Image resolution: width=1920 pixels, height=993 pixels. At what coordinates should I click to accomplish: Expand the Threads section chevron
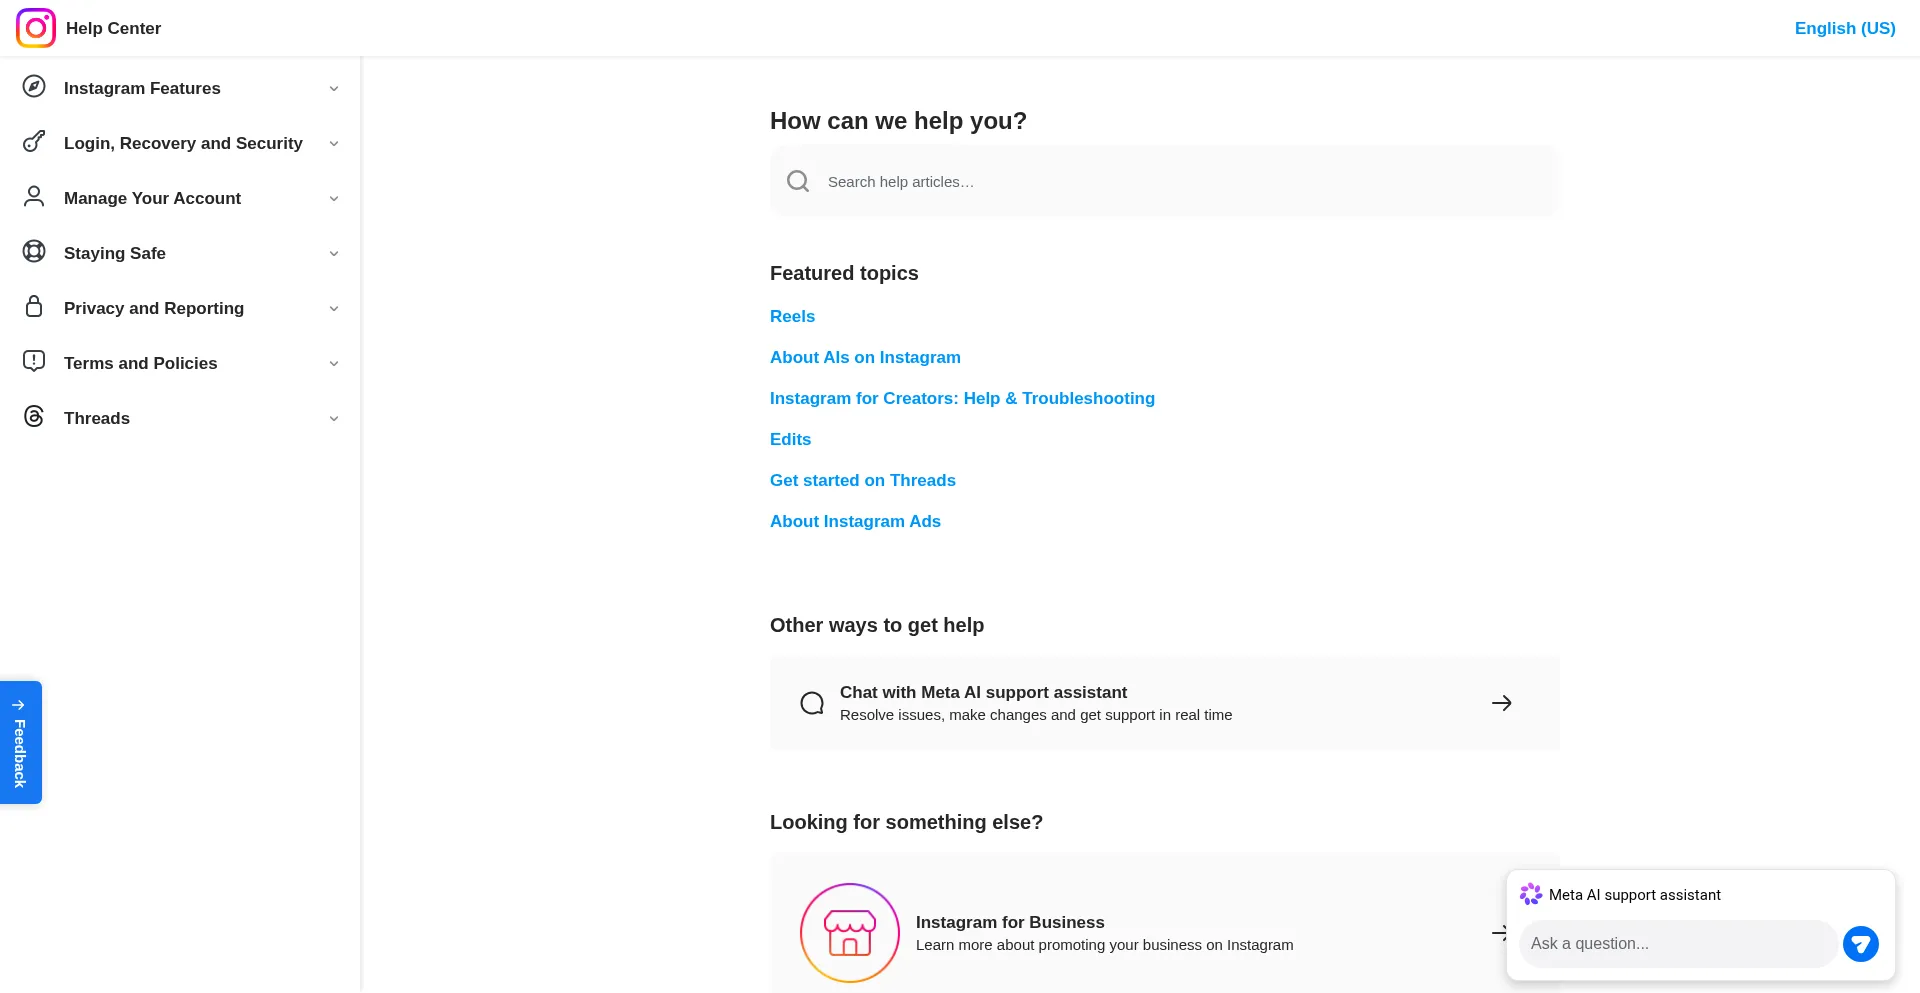pos(334,419)
